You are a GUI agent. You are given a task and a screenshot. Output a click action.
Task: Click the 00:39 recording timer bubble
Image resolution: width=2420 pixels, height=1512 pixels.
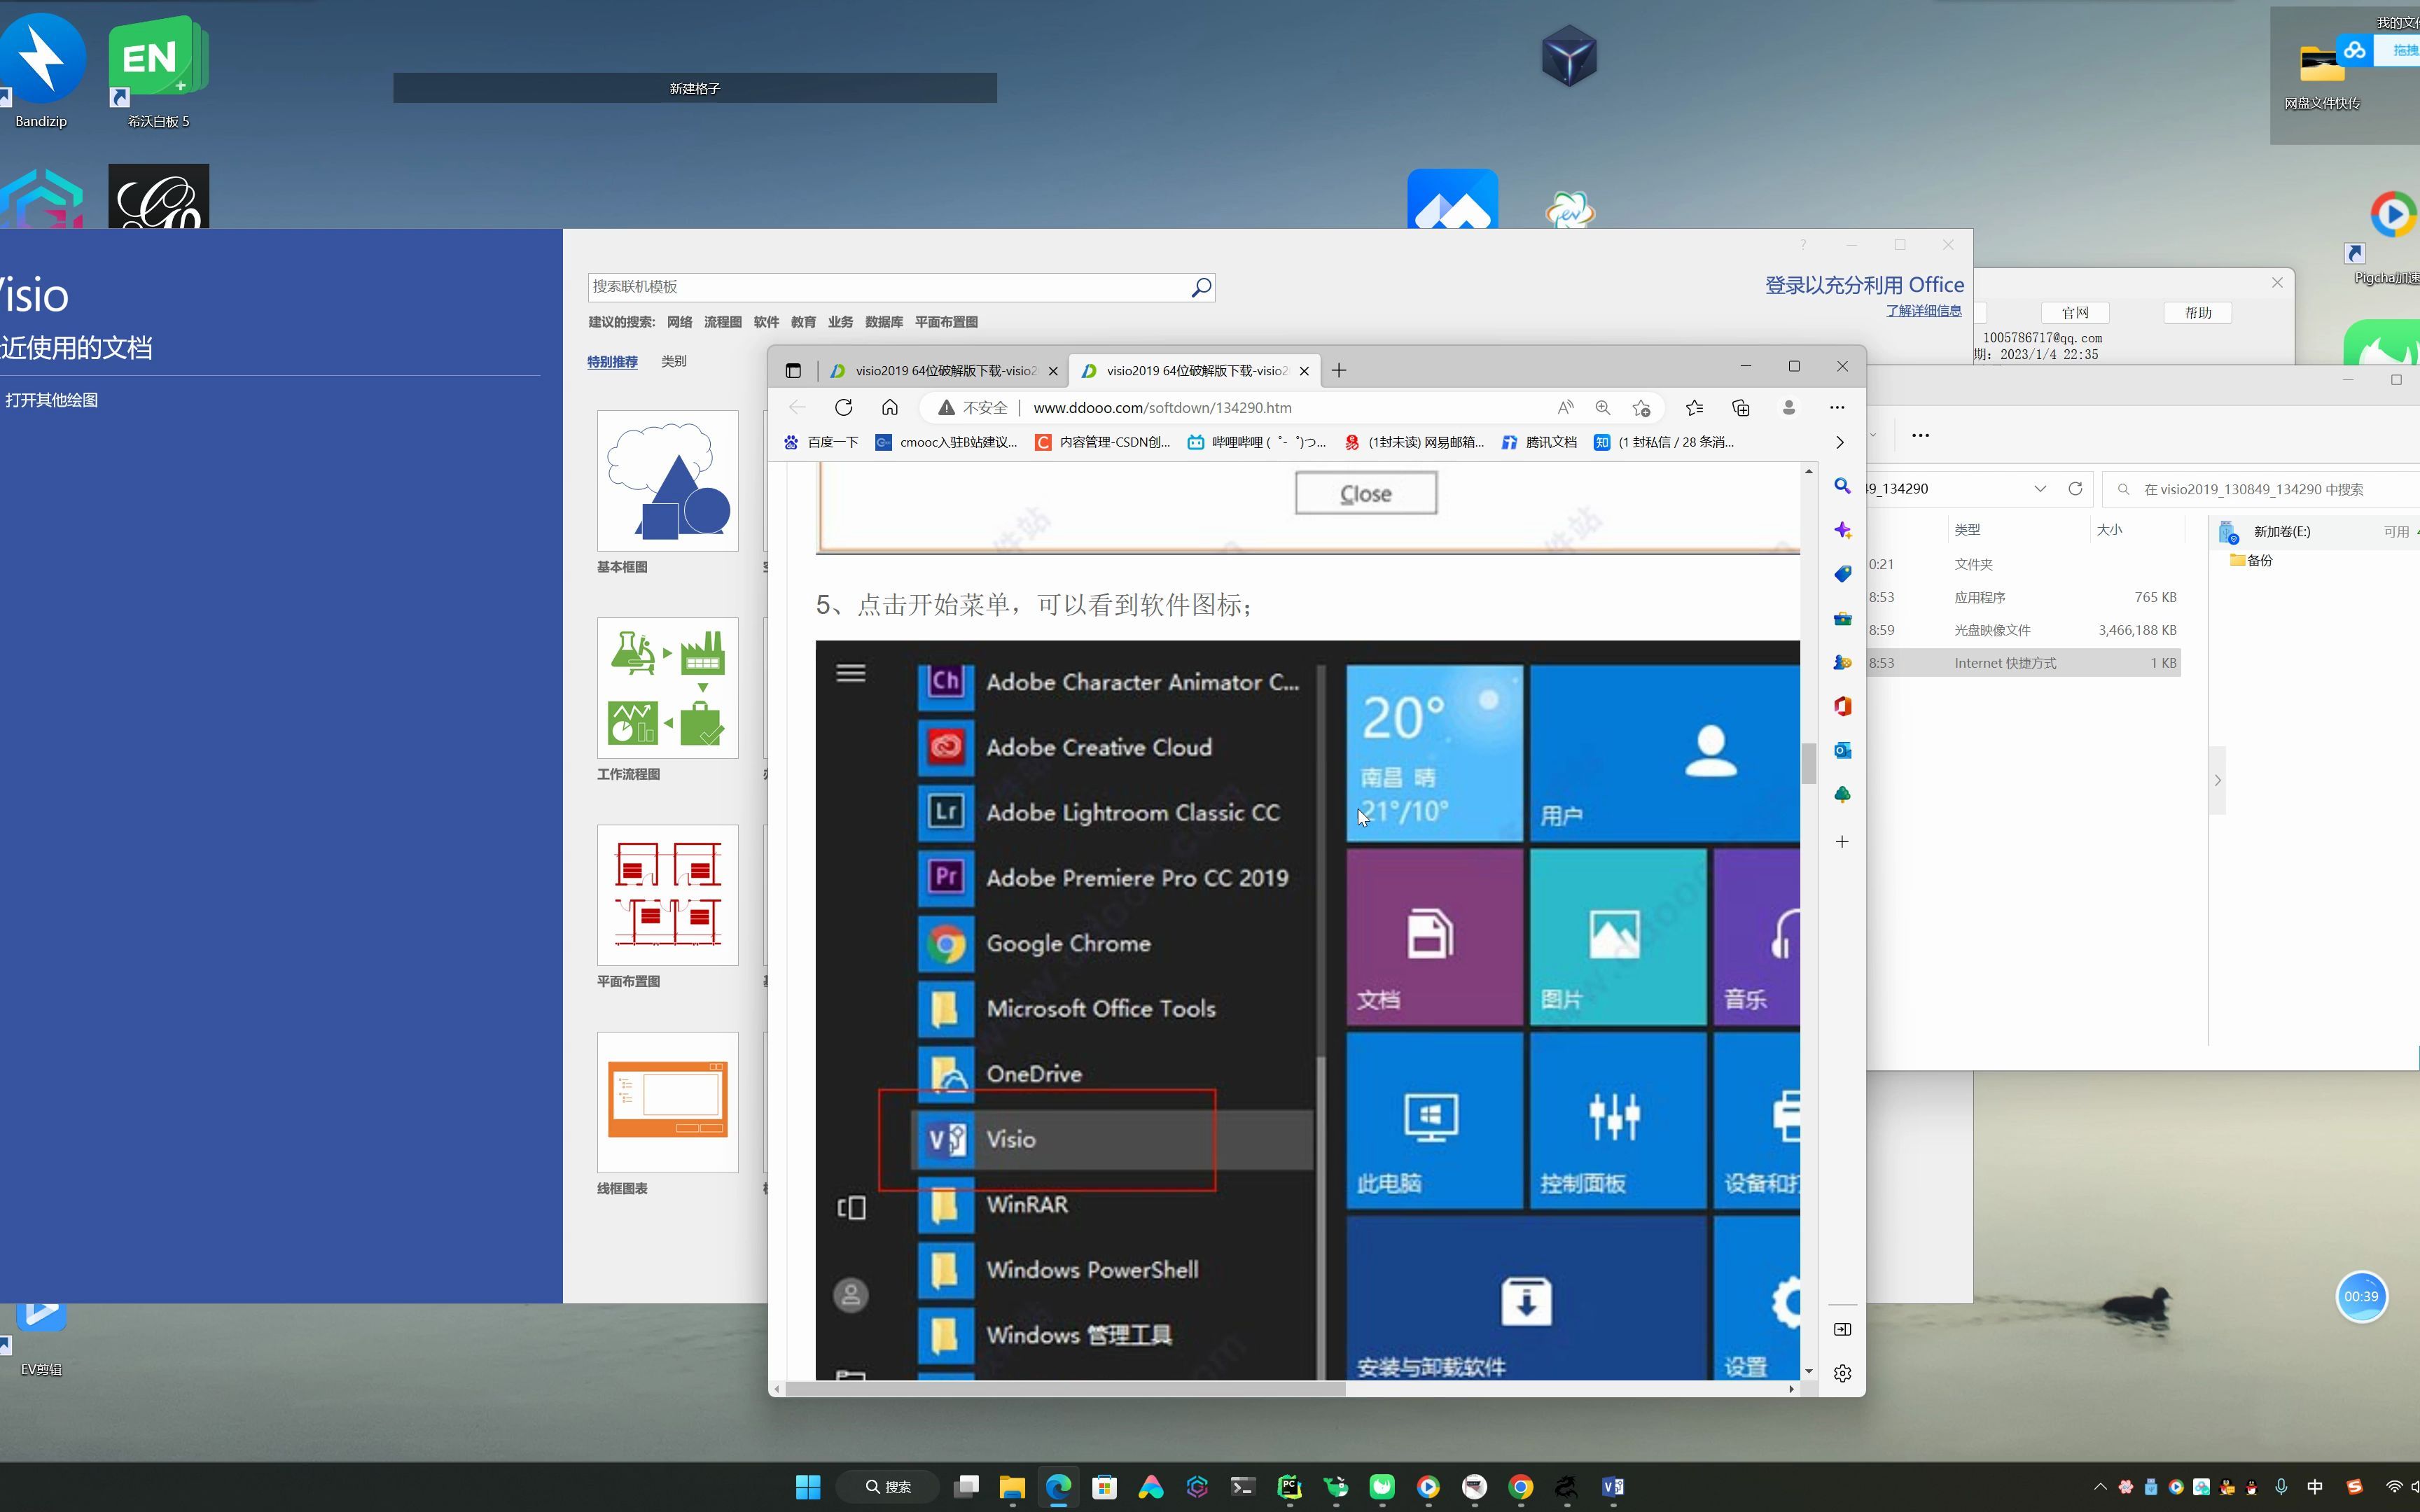[x=2361, y=1297]
